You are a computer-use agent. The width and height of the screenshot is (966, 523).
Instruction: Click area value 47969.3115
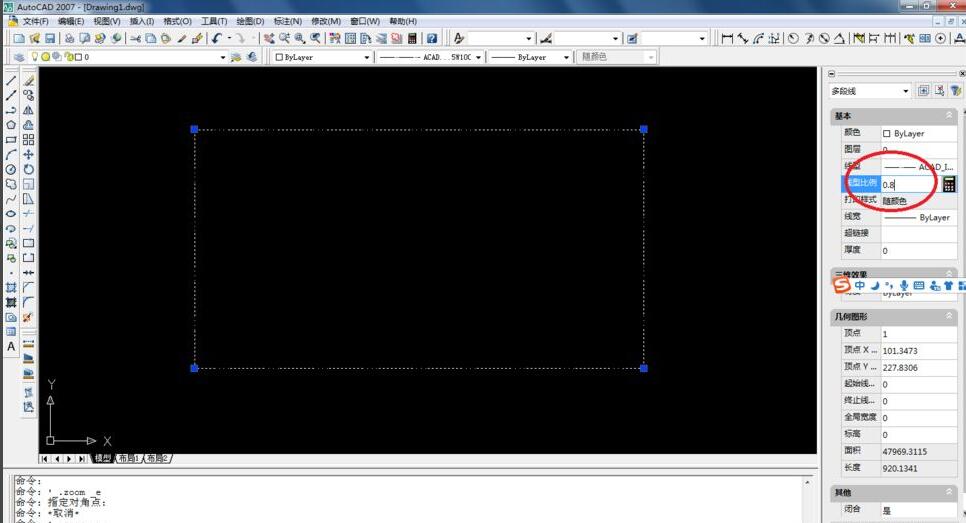[x=919, y=451]
